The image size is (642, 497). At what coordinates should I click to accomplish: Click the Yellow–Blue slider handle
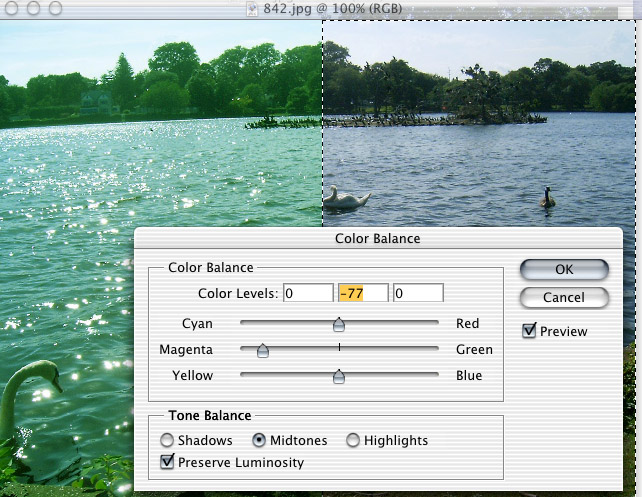click(x=339, y=376)
